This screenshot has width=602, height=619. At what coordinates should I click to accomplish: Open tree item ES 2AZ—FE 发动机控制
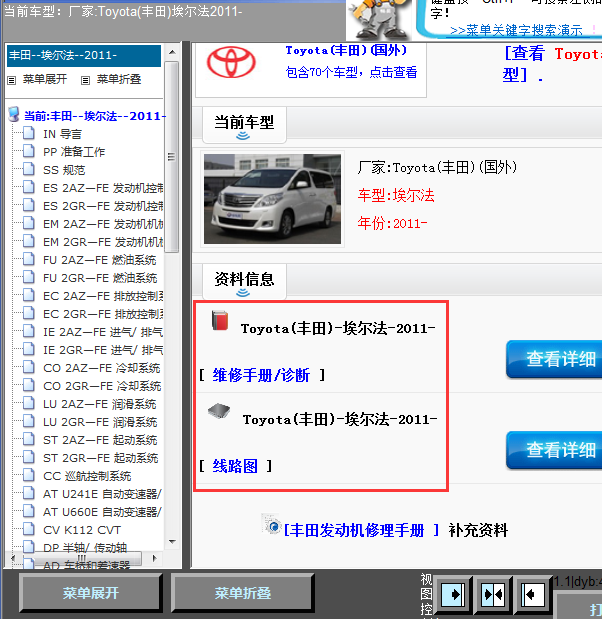(x=103, y=188)
